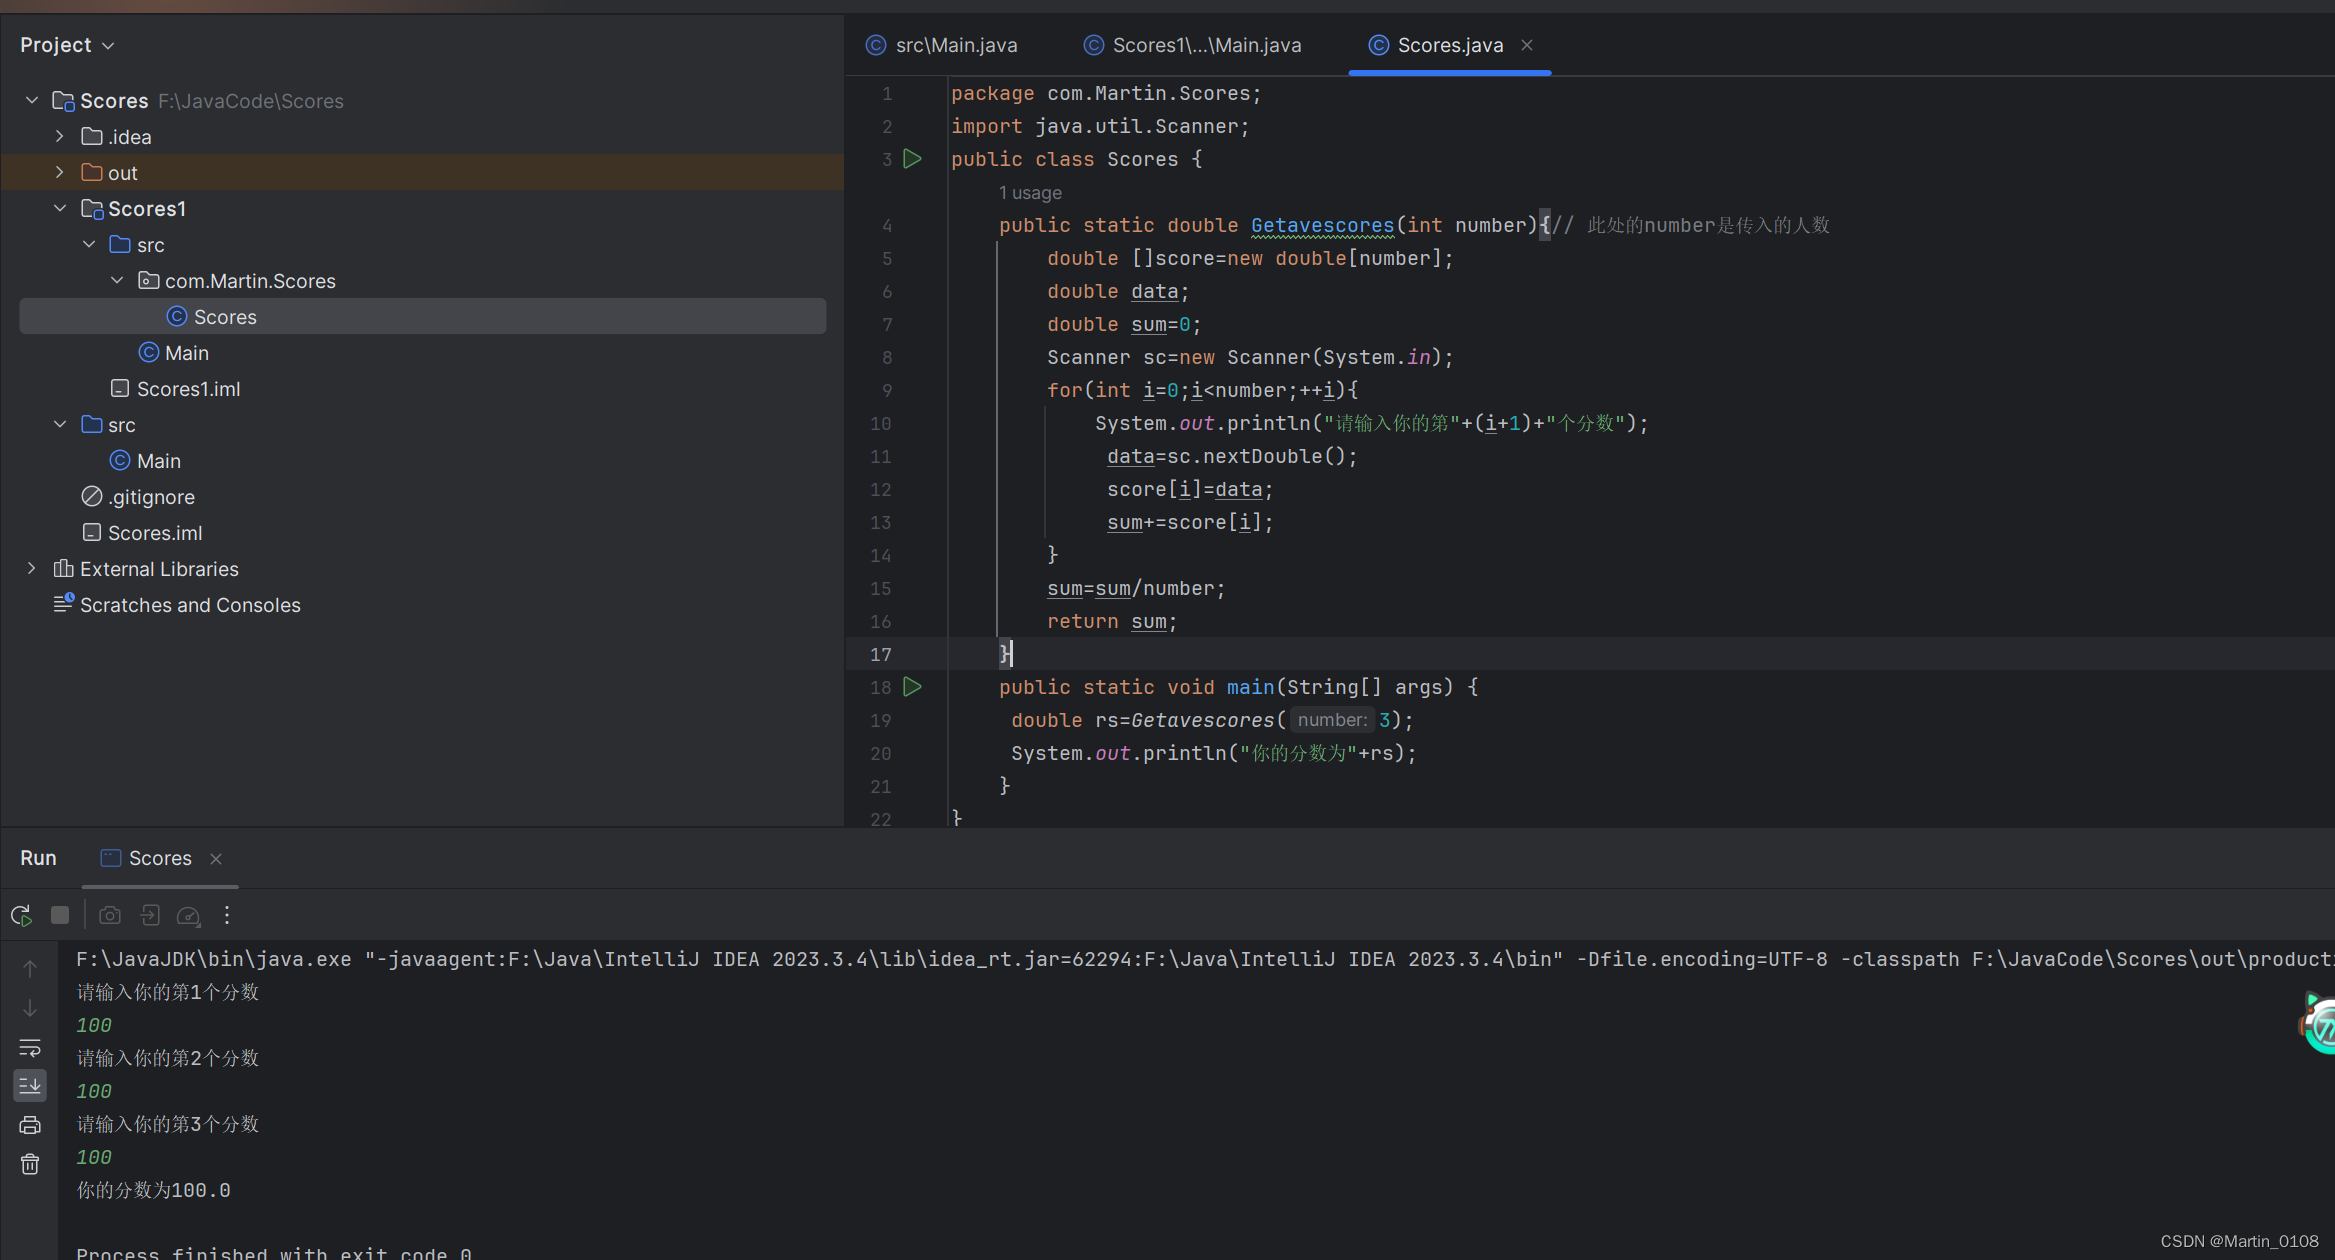Click the Stop process square icon
2335x1260 pixels.
[60, 915]
